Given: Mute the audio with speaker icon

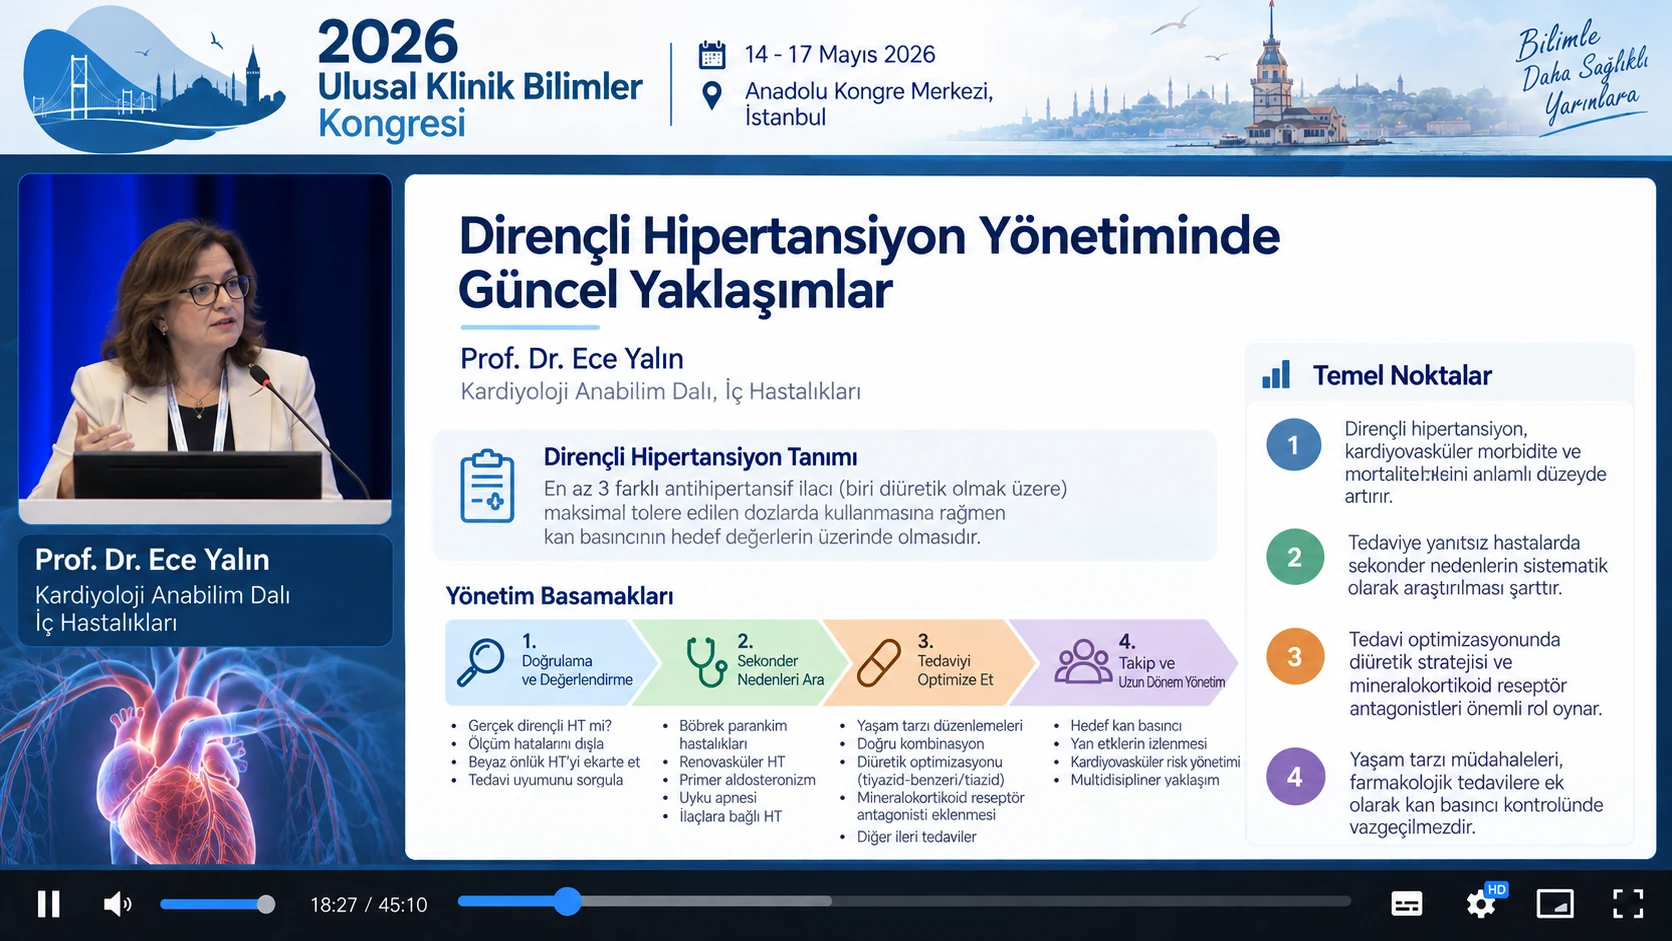Looking at the screenshot, I should tap(117, 904).
